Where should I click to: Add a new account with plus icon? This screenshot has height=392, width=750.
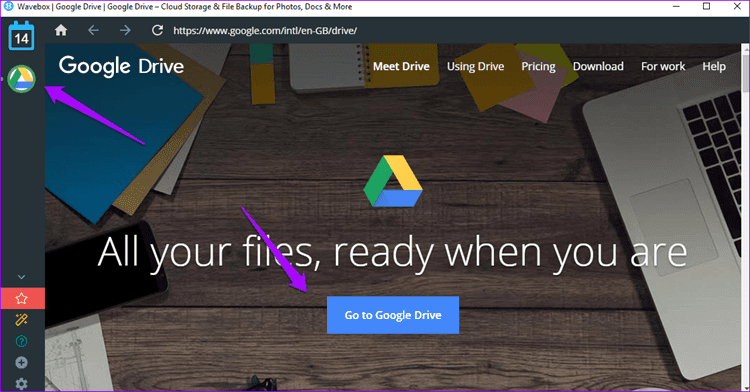pyautogui.click(x=22, y=363)
